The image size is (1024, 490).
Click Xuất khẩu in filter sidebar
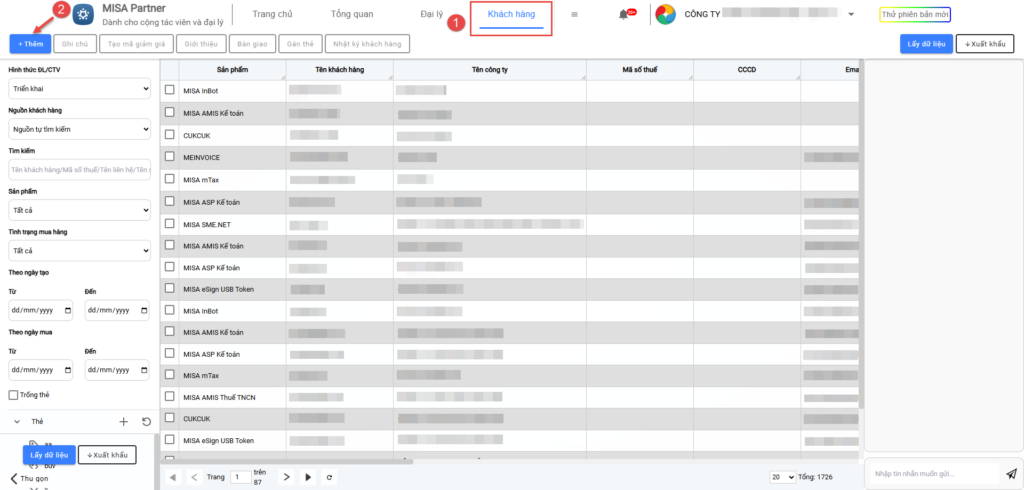tap(107, 455)
